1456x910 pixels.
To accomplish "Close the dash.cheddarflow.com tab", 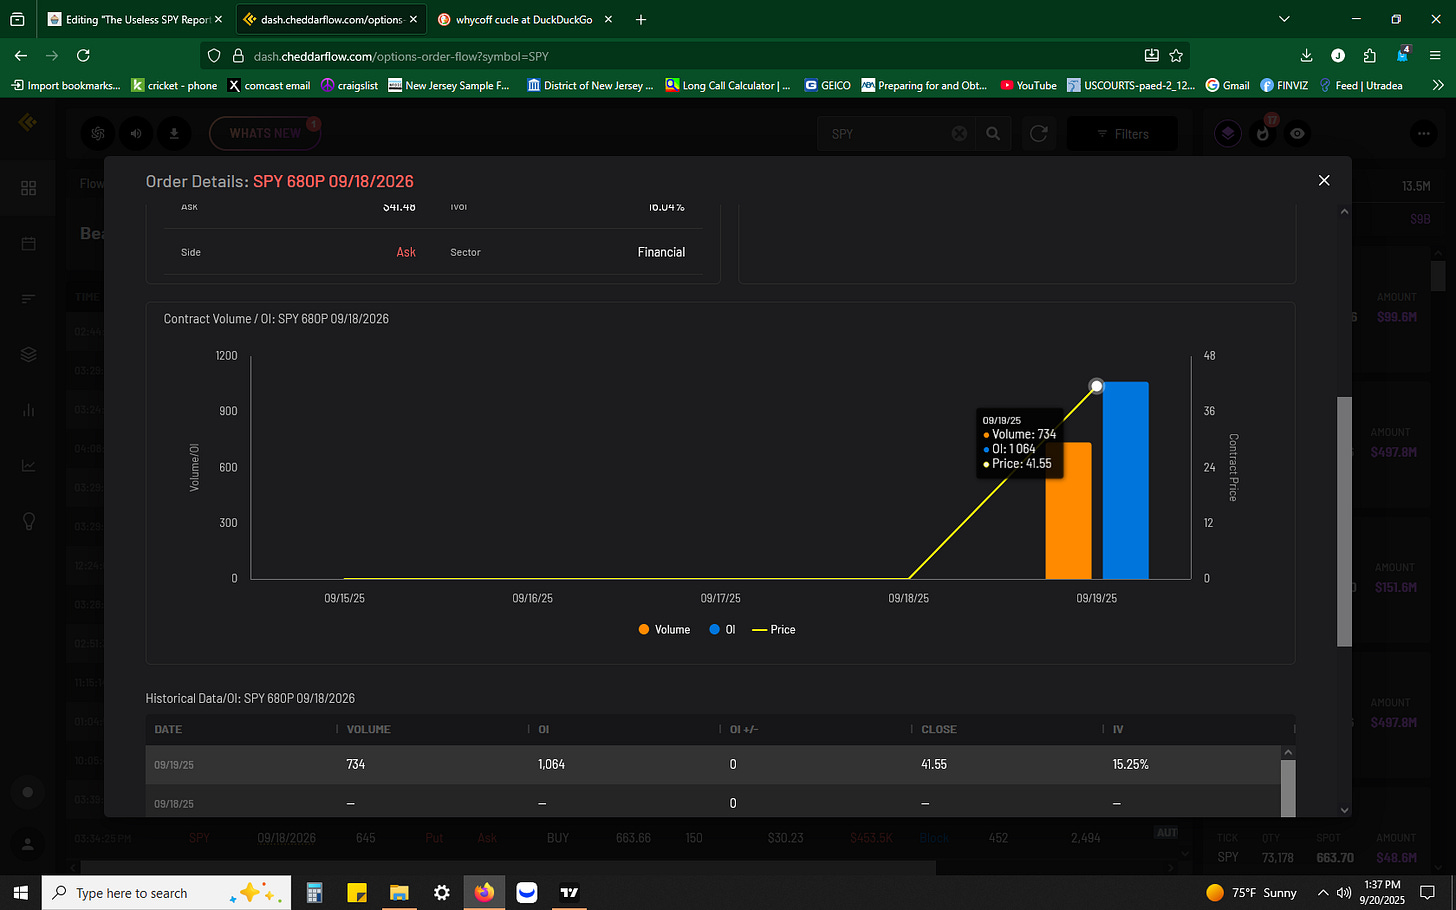I will 413,19.
